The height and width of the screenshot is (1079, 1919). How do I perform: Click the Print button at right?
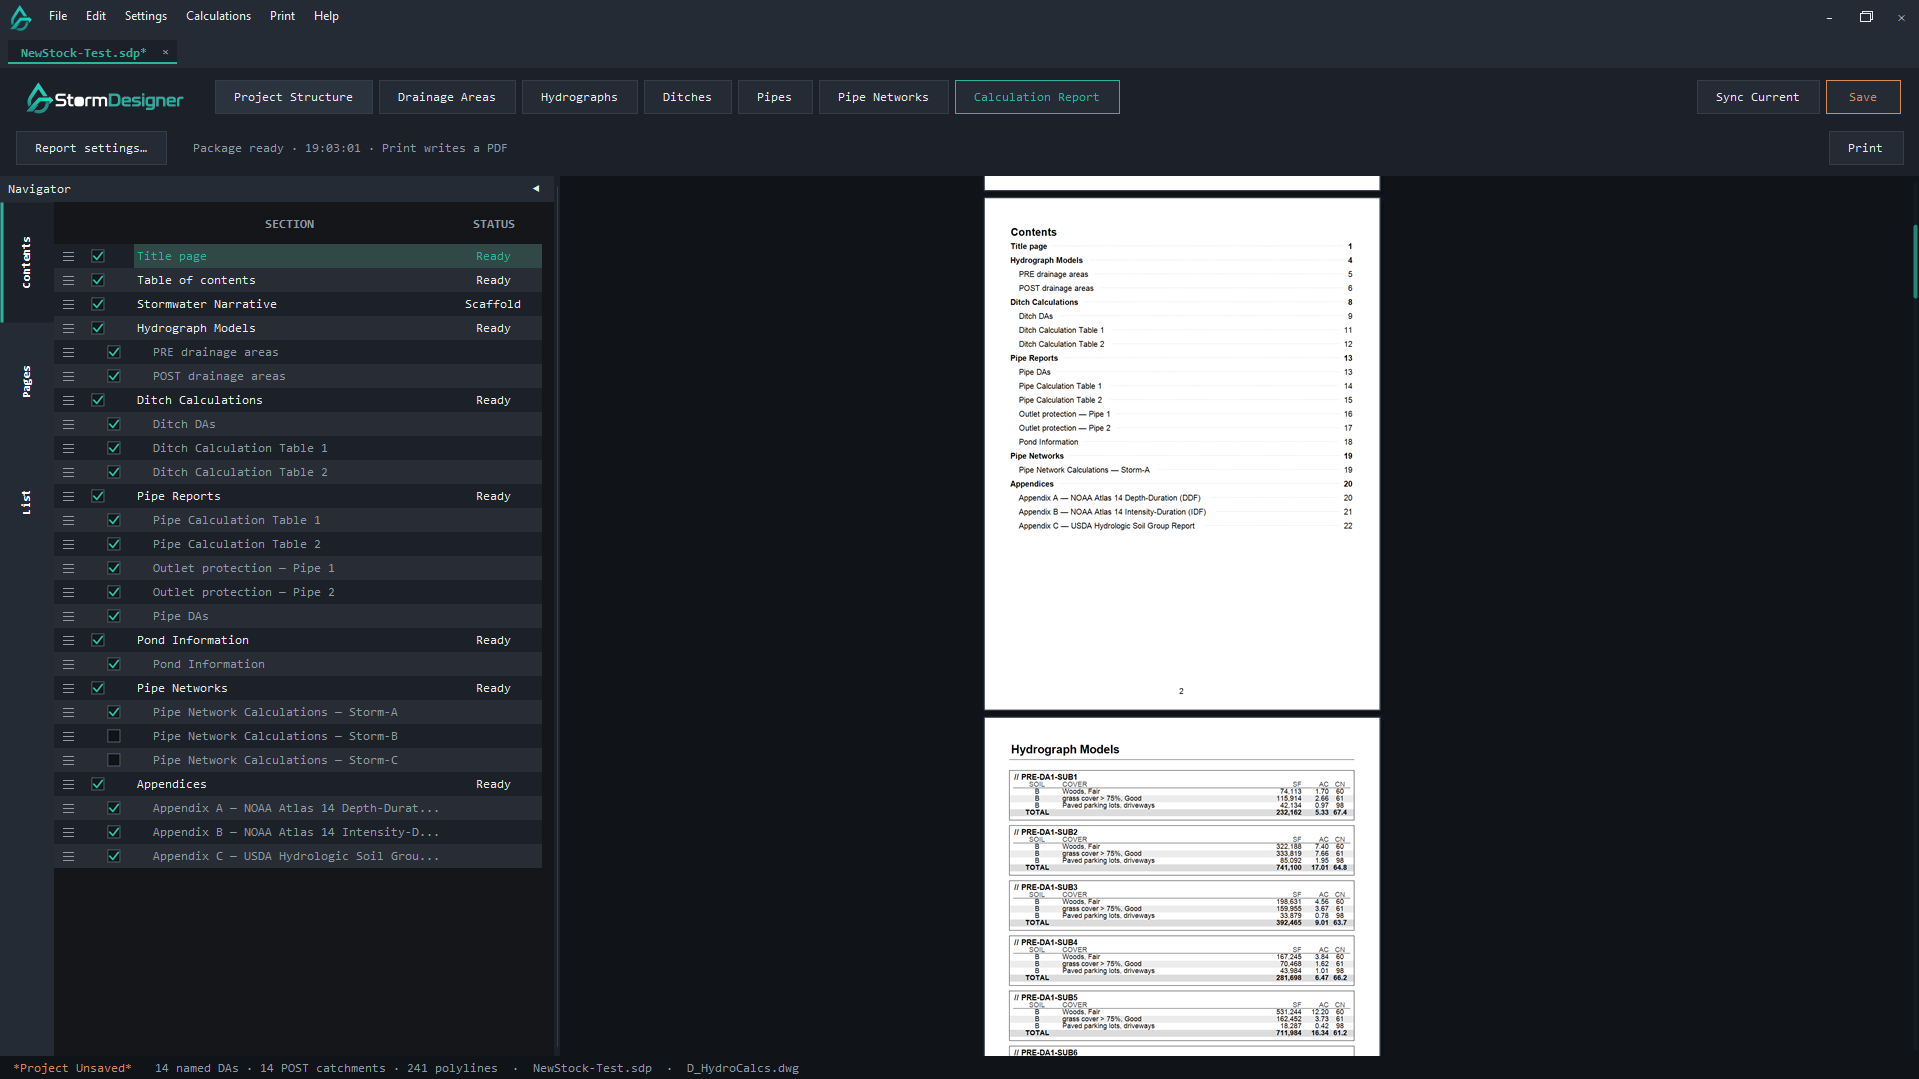click(x=1865, y=148)
